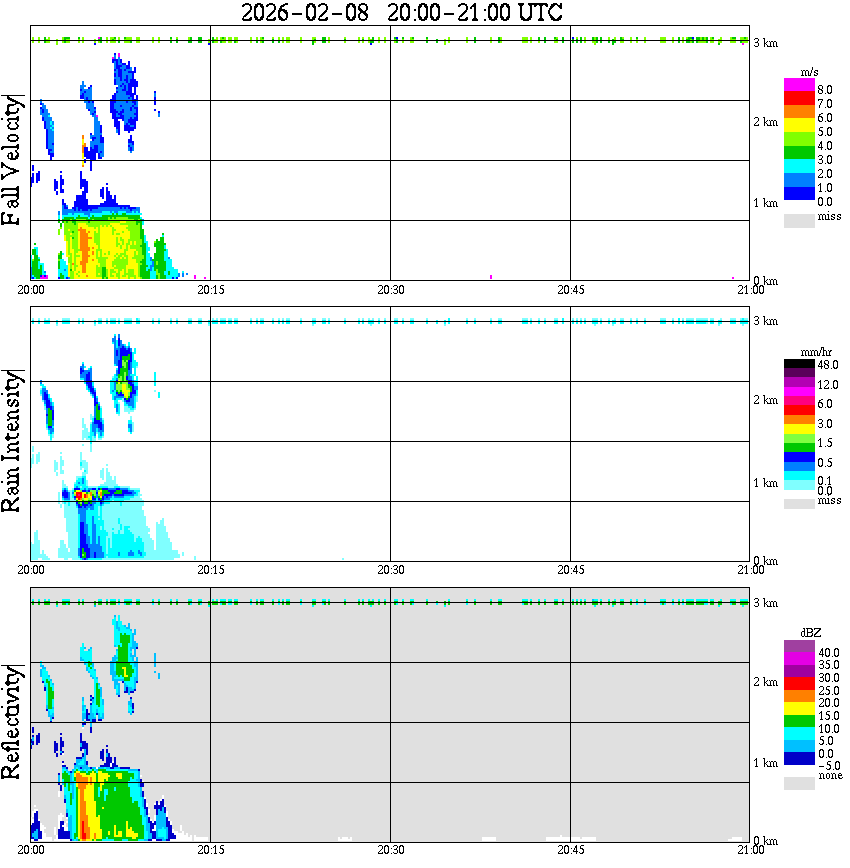
Task: Click the Fall Velocity axis label
Action: tap(11, 160)
